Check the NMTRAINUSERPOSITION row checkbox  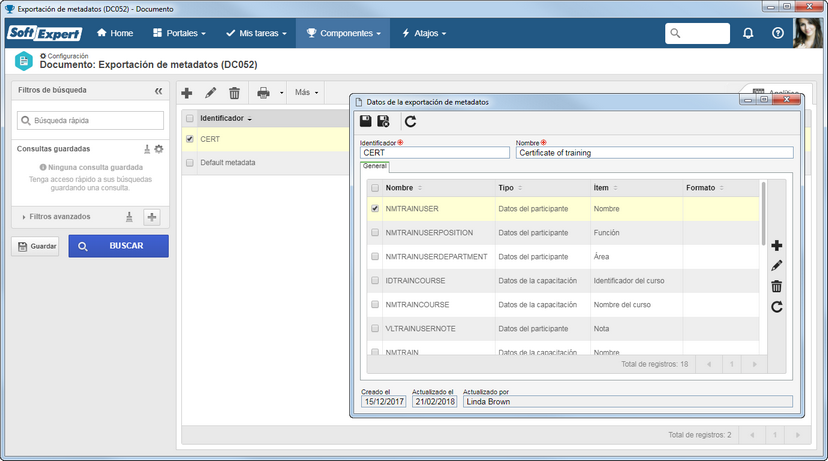[375, 232]
